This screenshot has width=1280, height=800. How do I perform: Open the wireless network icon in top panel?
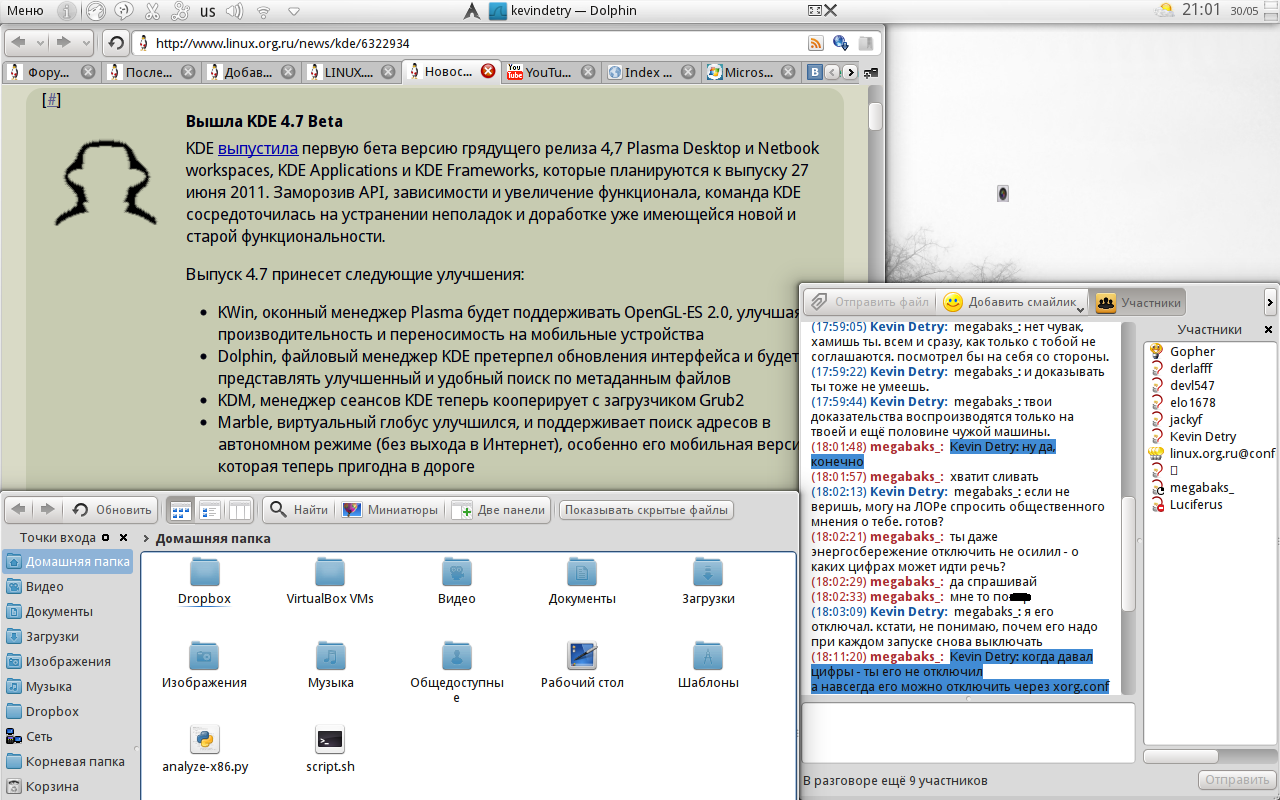264,11
